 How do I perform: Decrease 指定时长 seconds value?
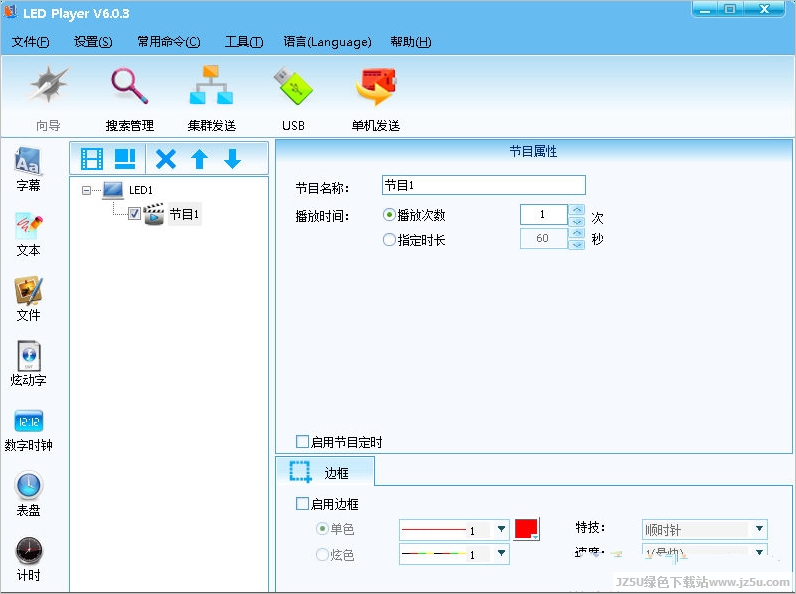(x=577, y=244)
